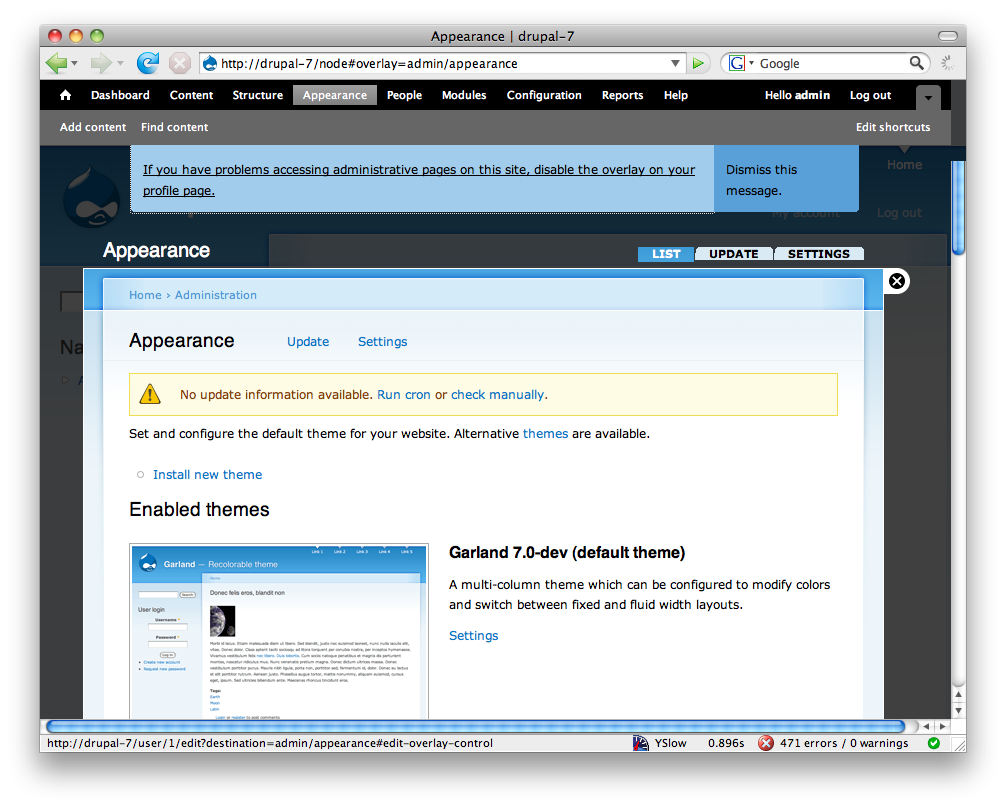Open YSlow from the status bar
Viewport: 1006px width, 807px height.
(x=660, y=743)
